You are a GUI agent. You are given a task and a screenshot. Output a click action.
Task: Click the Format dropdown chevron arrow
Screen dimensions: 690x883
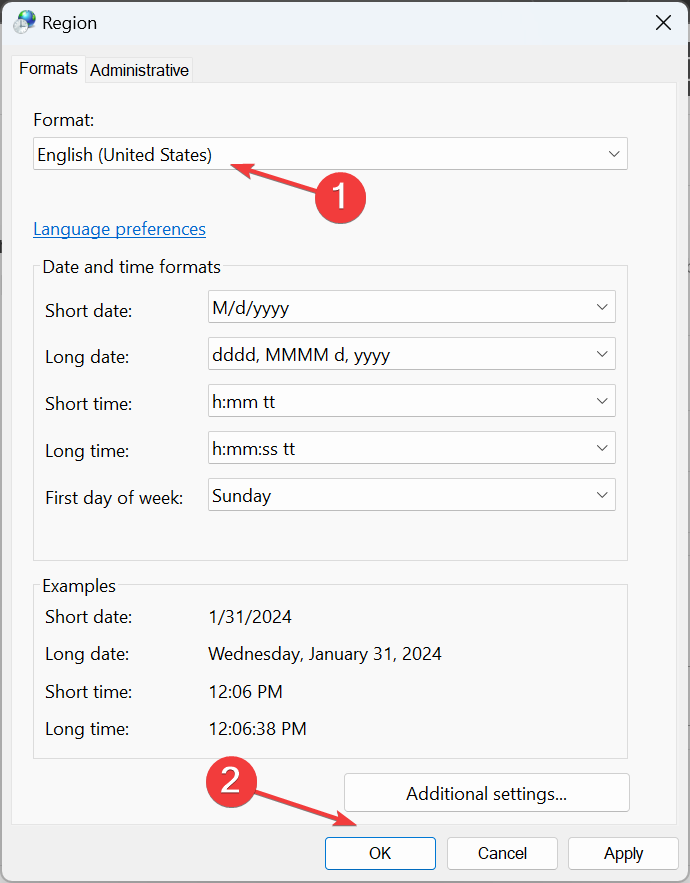[x=613, y=155]
